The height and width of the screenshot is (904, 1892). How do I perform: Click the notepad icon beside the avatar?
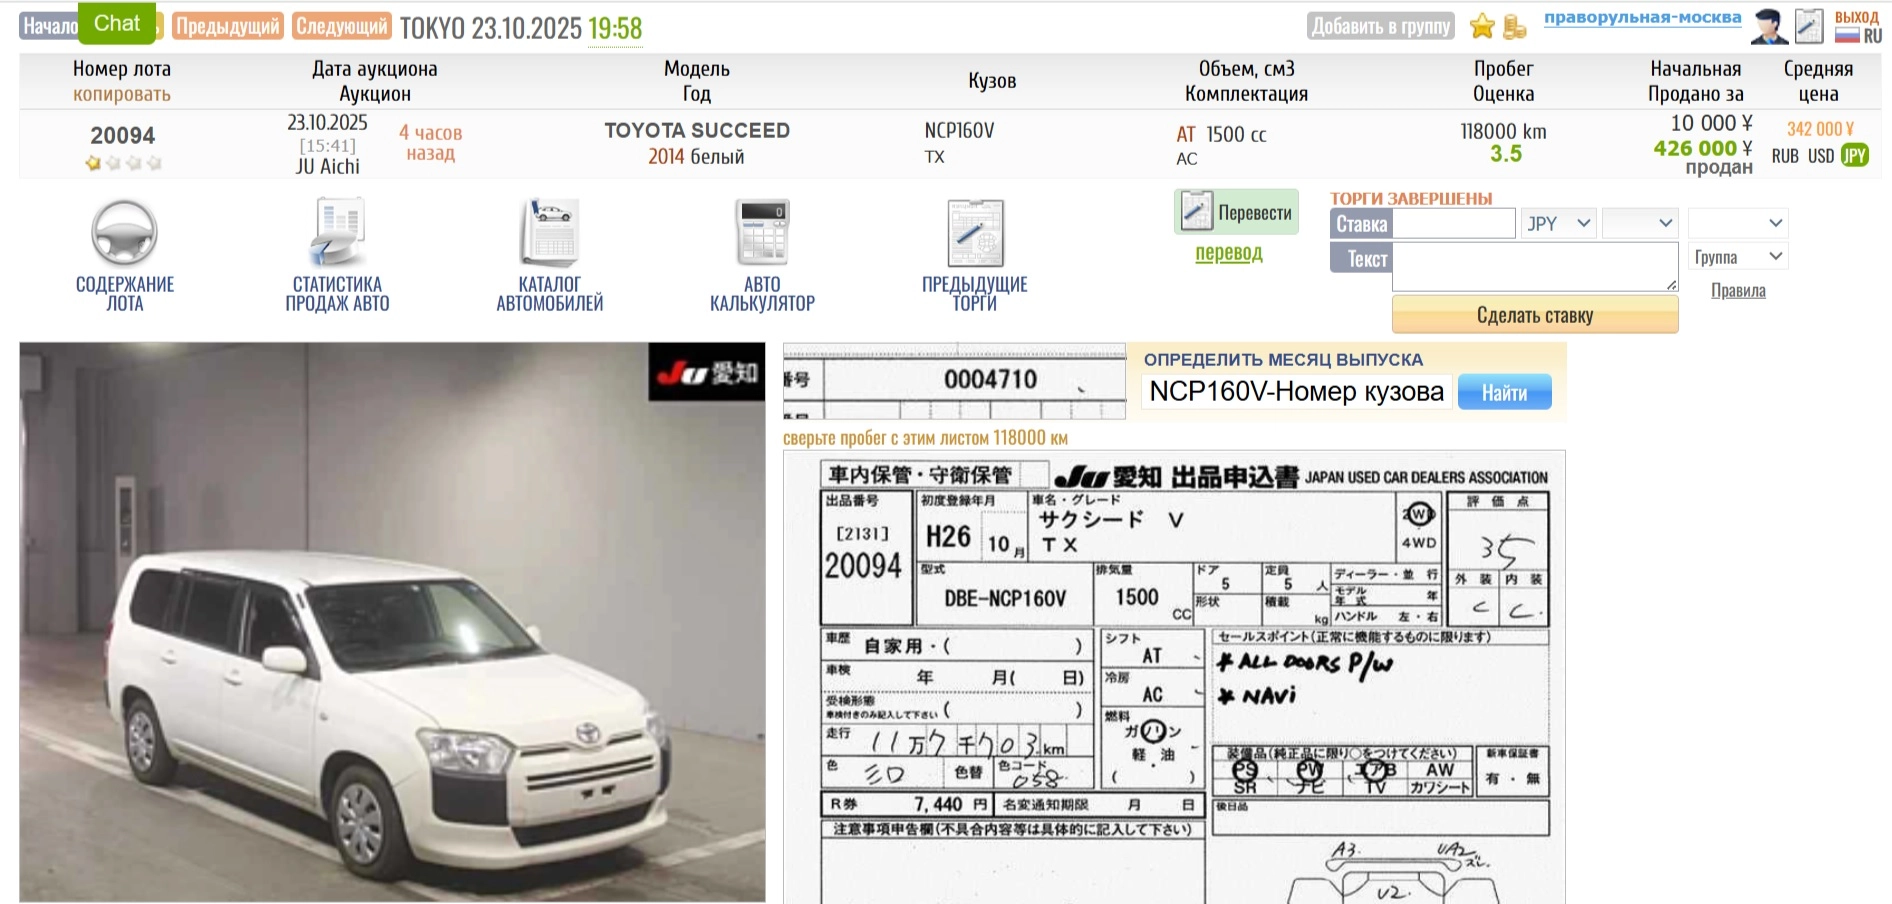(1809, 26)
